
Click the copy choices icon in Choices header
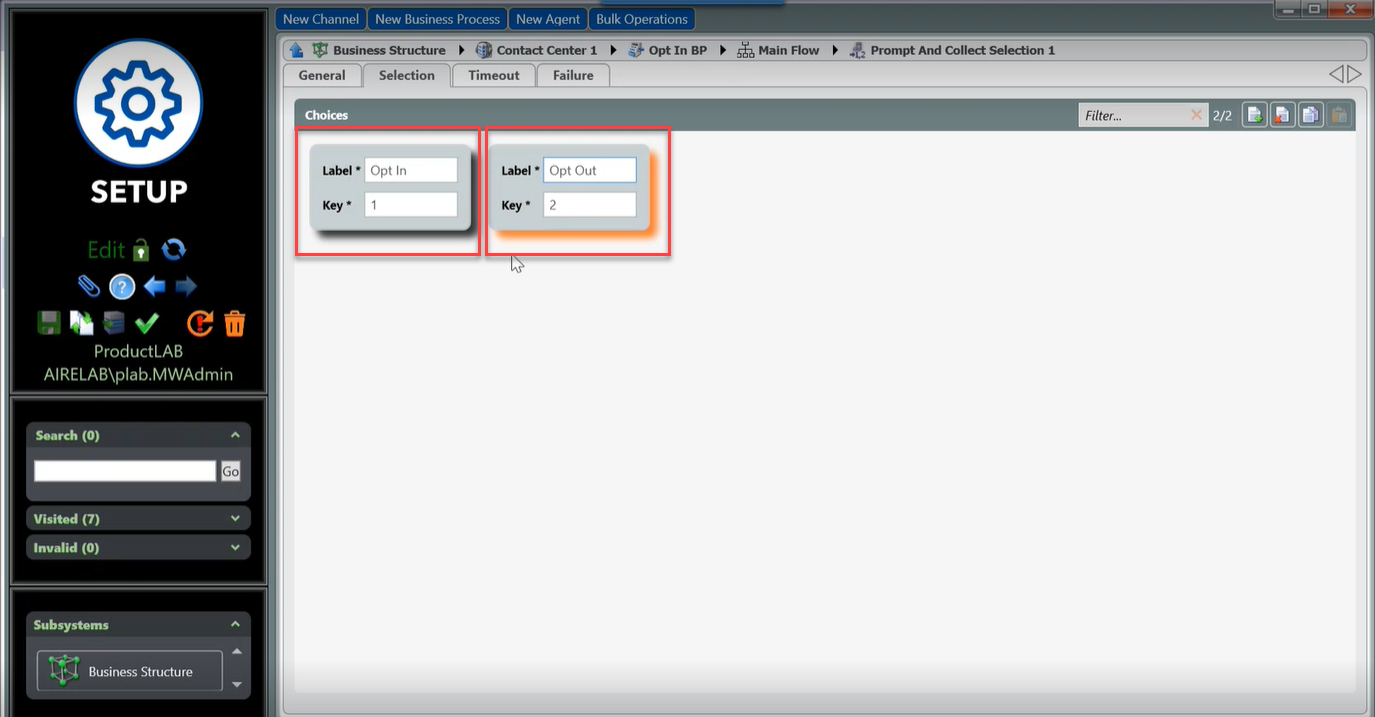pyautogui.click(x=1310, y=116)
